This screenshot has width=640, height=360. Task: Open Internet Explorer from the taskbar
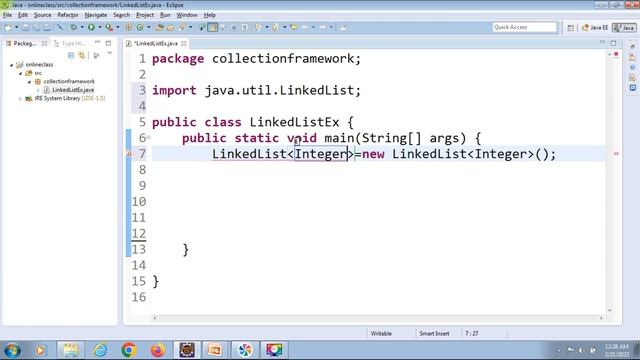100,350
